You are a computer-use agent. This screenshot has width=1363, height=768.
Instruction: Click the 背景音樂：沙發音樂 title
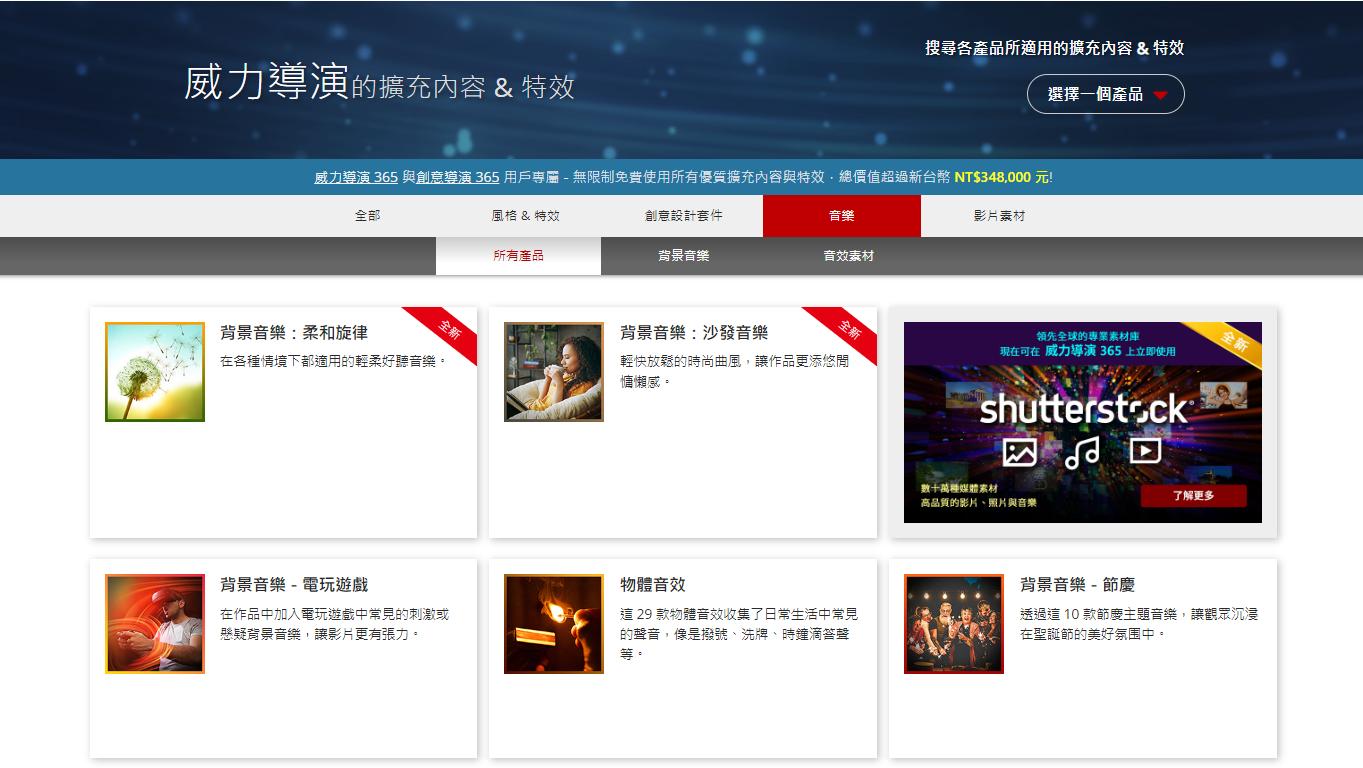click(x=694, y=333)
